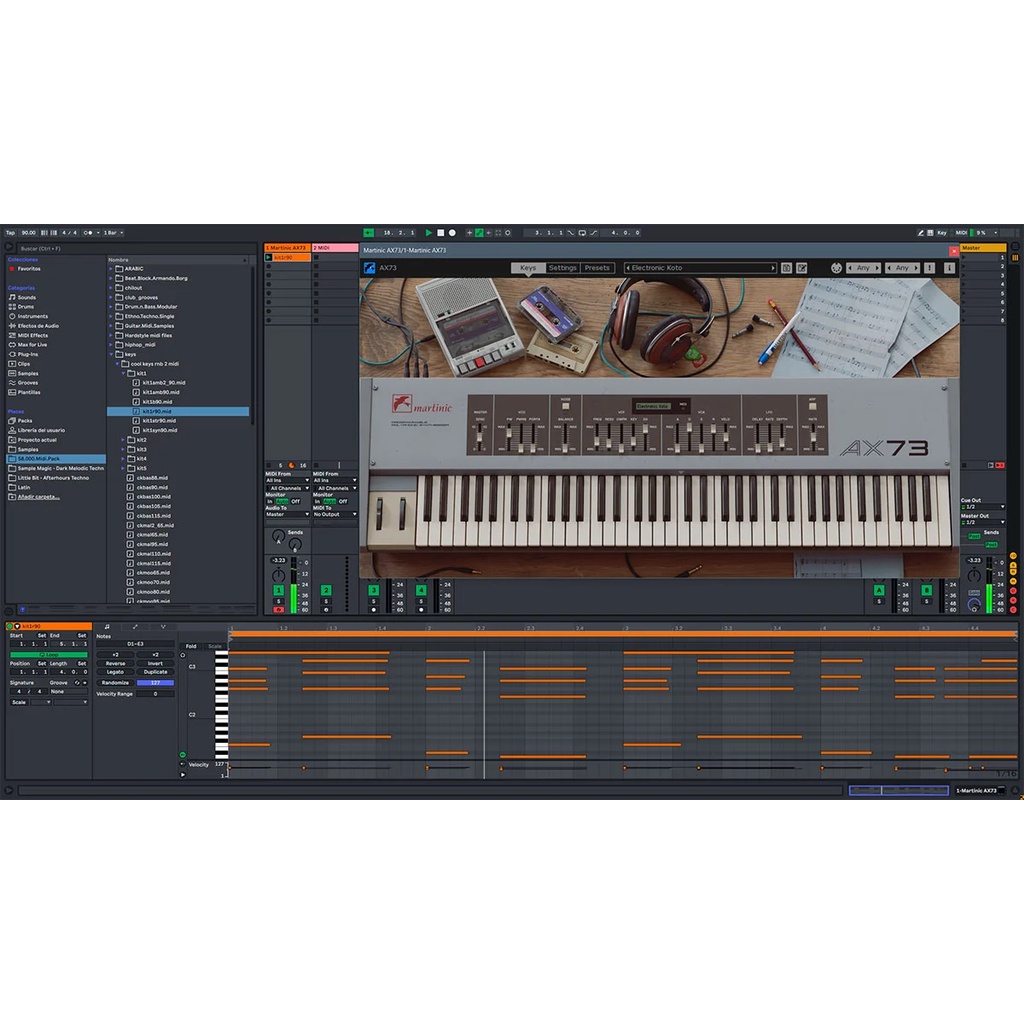Click the green Play button in transport

click(x=428, y=232)
